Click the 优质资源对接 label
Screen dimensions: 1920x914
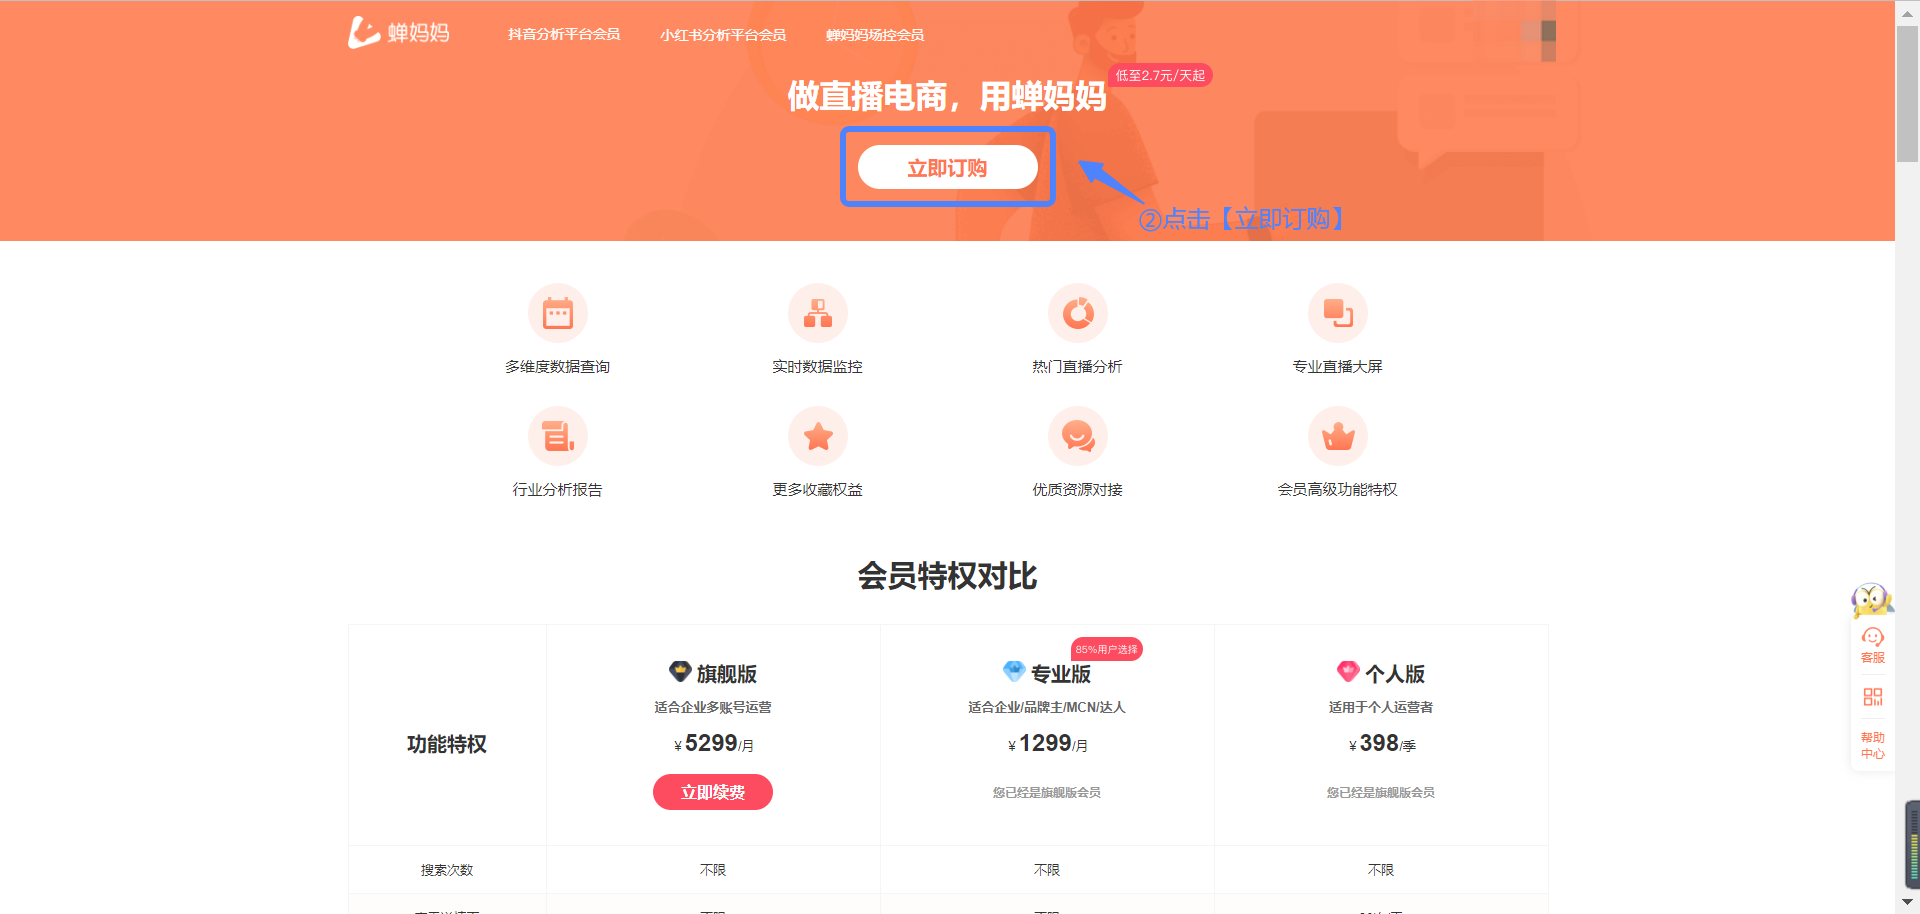point(1077,490)
